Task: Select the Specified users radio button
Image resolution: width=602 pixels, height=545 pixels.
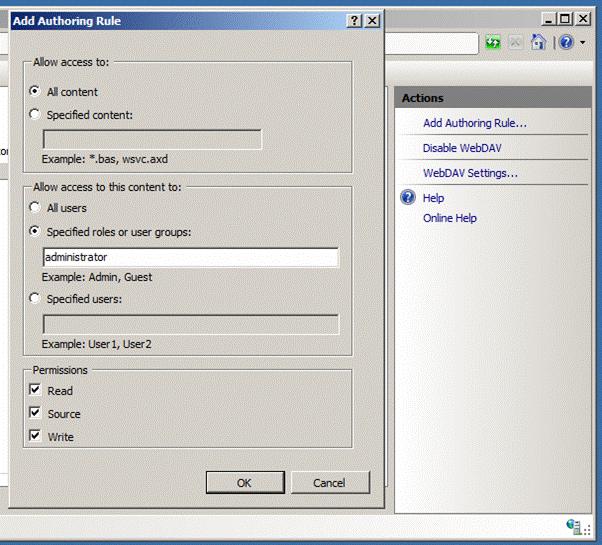Action: [x=35, y=298]
